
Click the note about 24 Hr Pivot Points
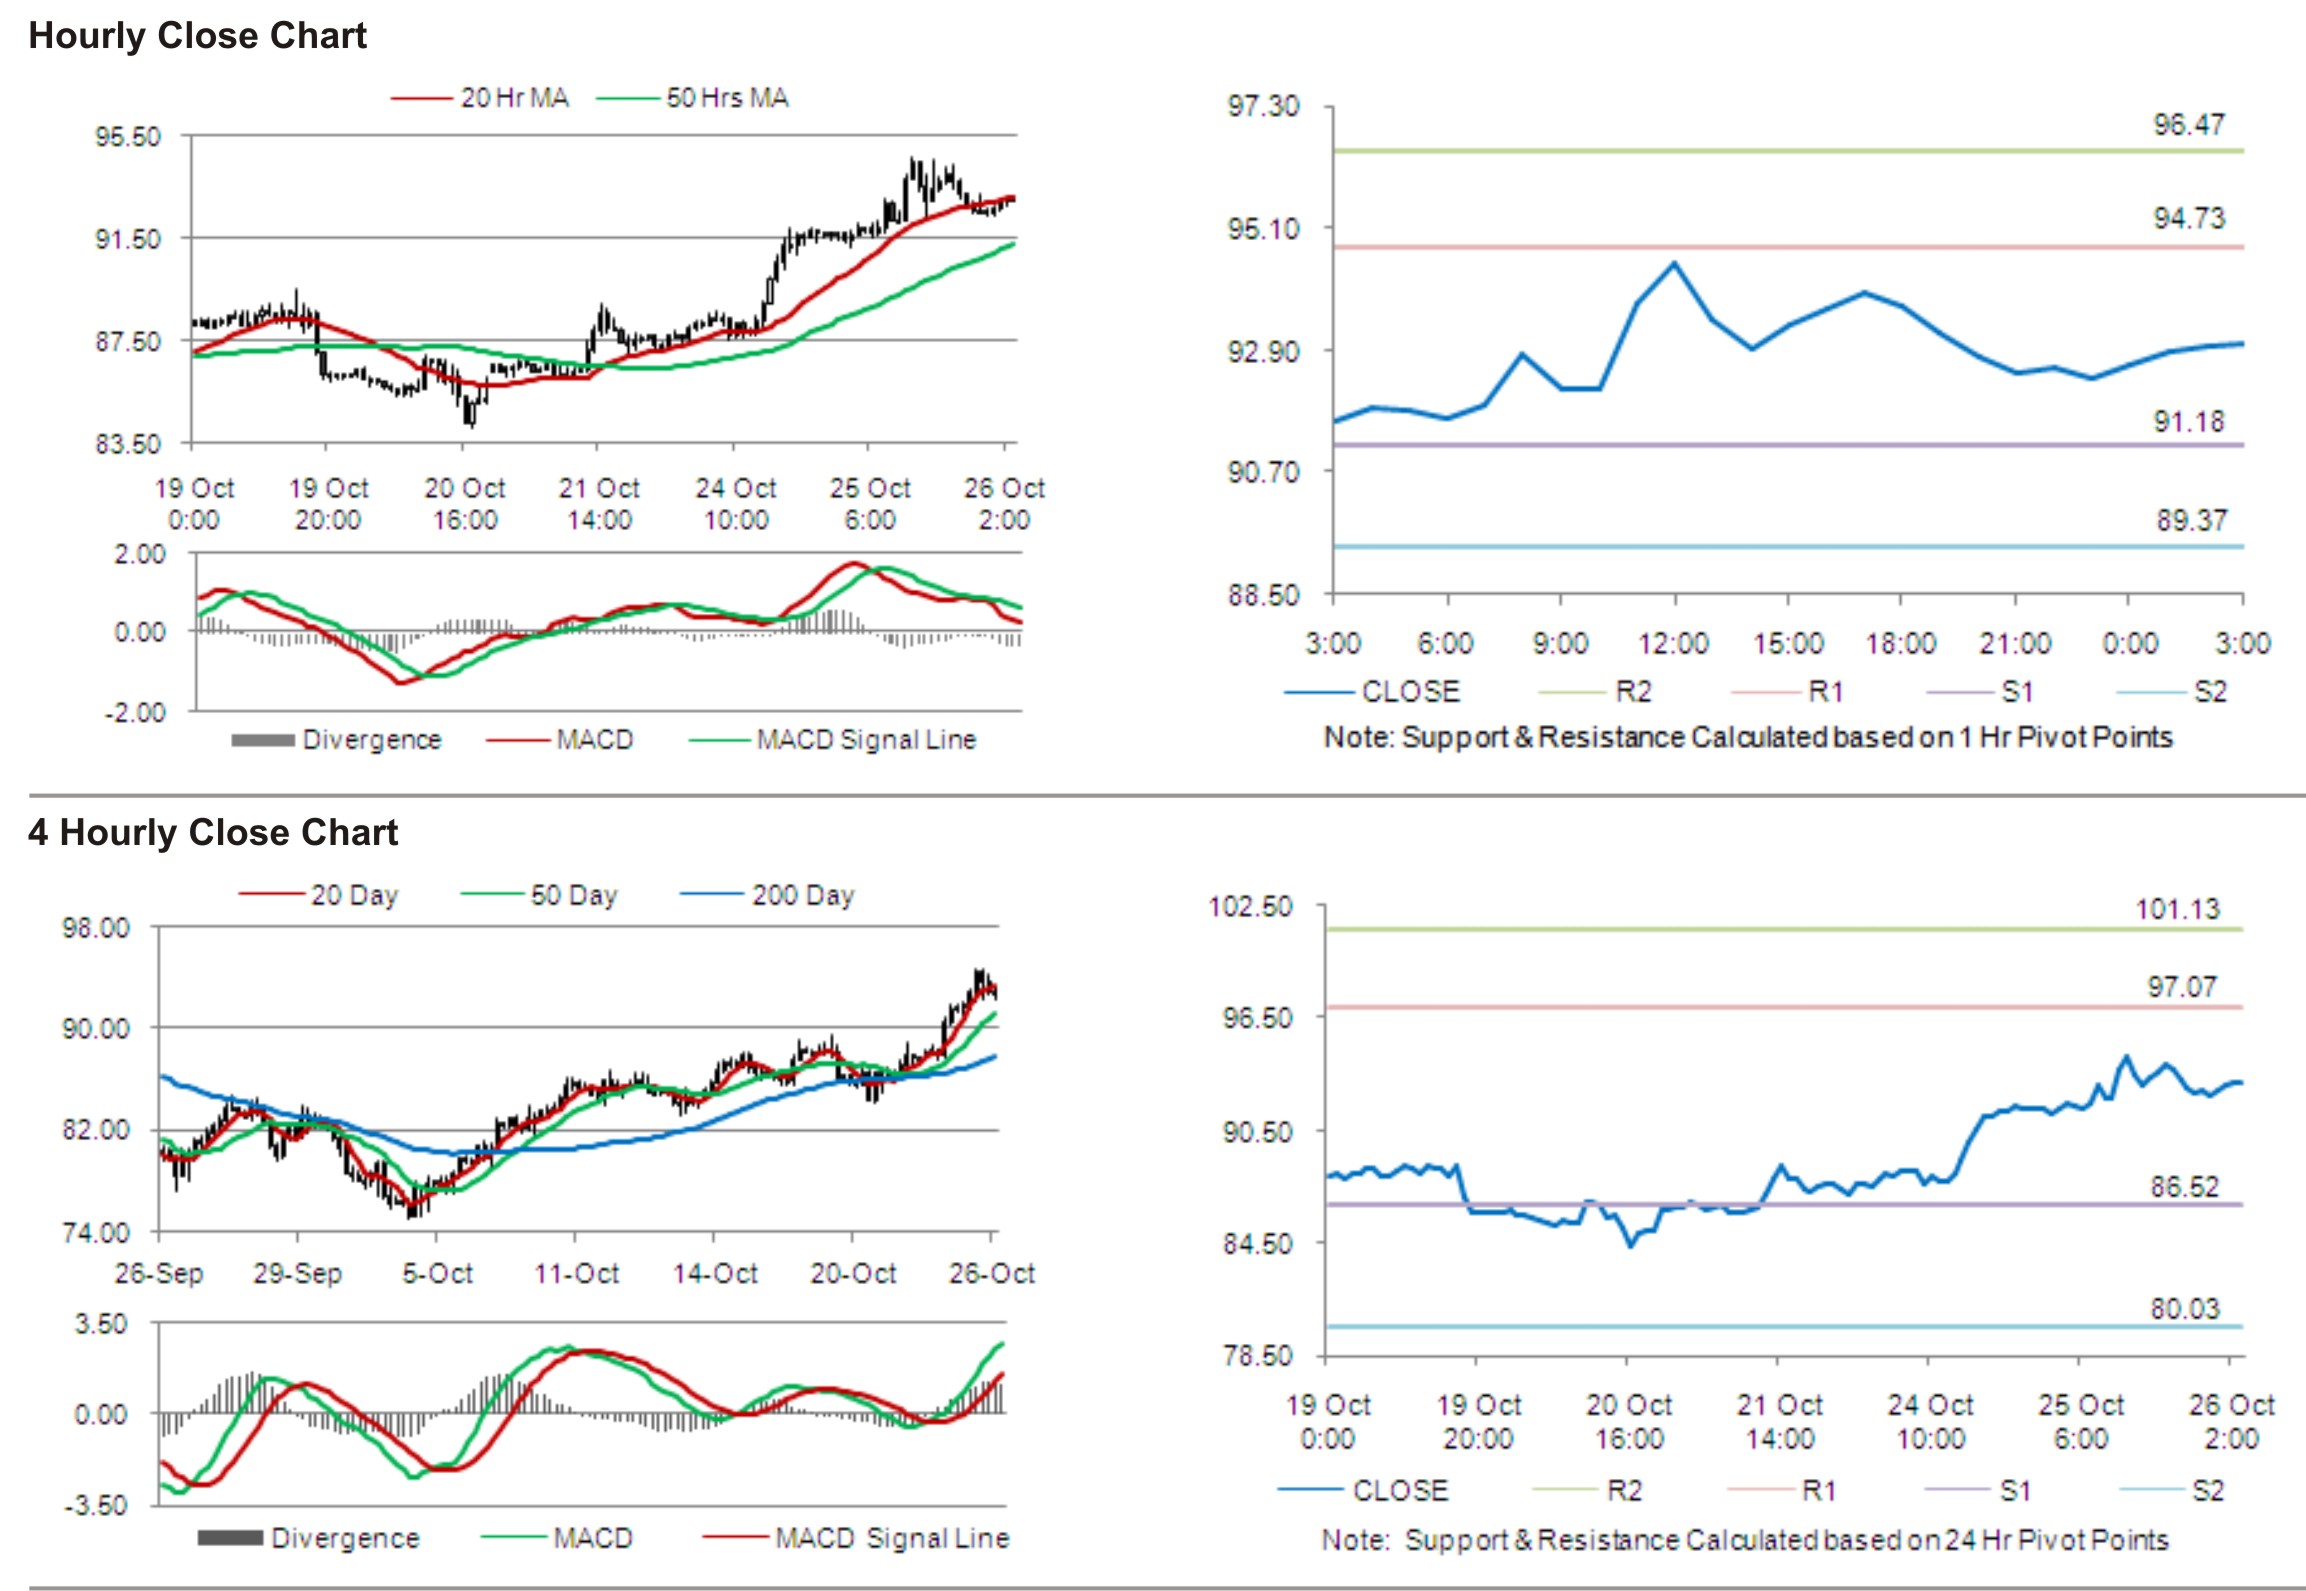(x=1745, y=1540)
